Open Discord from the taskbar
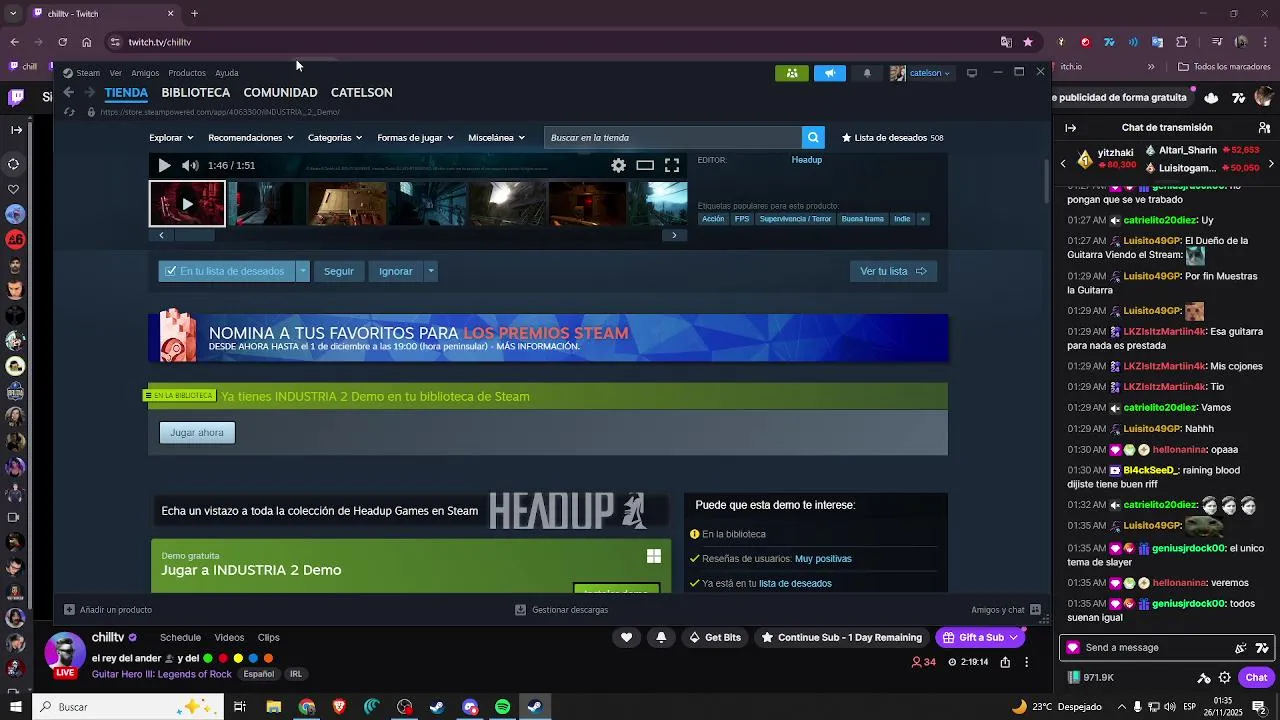Image resolution: width=1280 pixels, height=720 pixels. (470, 707)
